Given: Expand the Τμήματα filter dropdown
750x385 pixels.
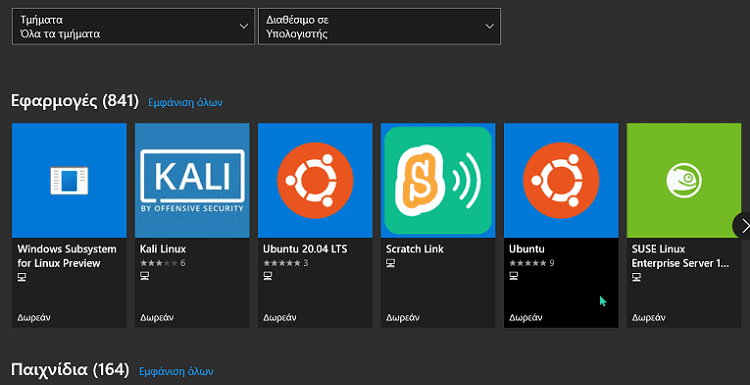Looking at the screenshot, I should (133, 27).
